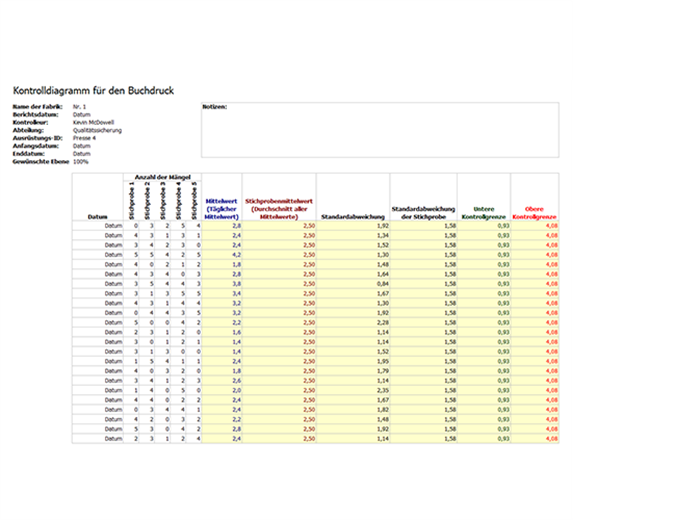This screenshot has height=520, width=675.
Task: Select the Standardabweichung cell showing 1,34
Action: [353, 235]
